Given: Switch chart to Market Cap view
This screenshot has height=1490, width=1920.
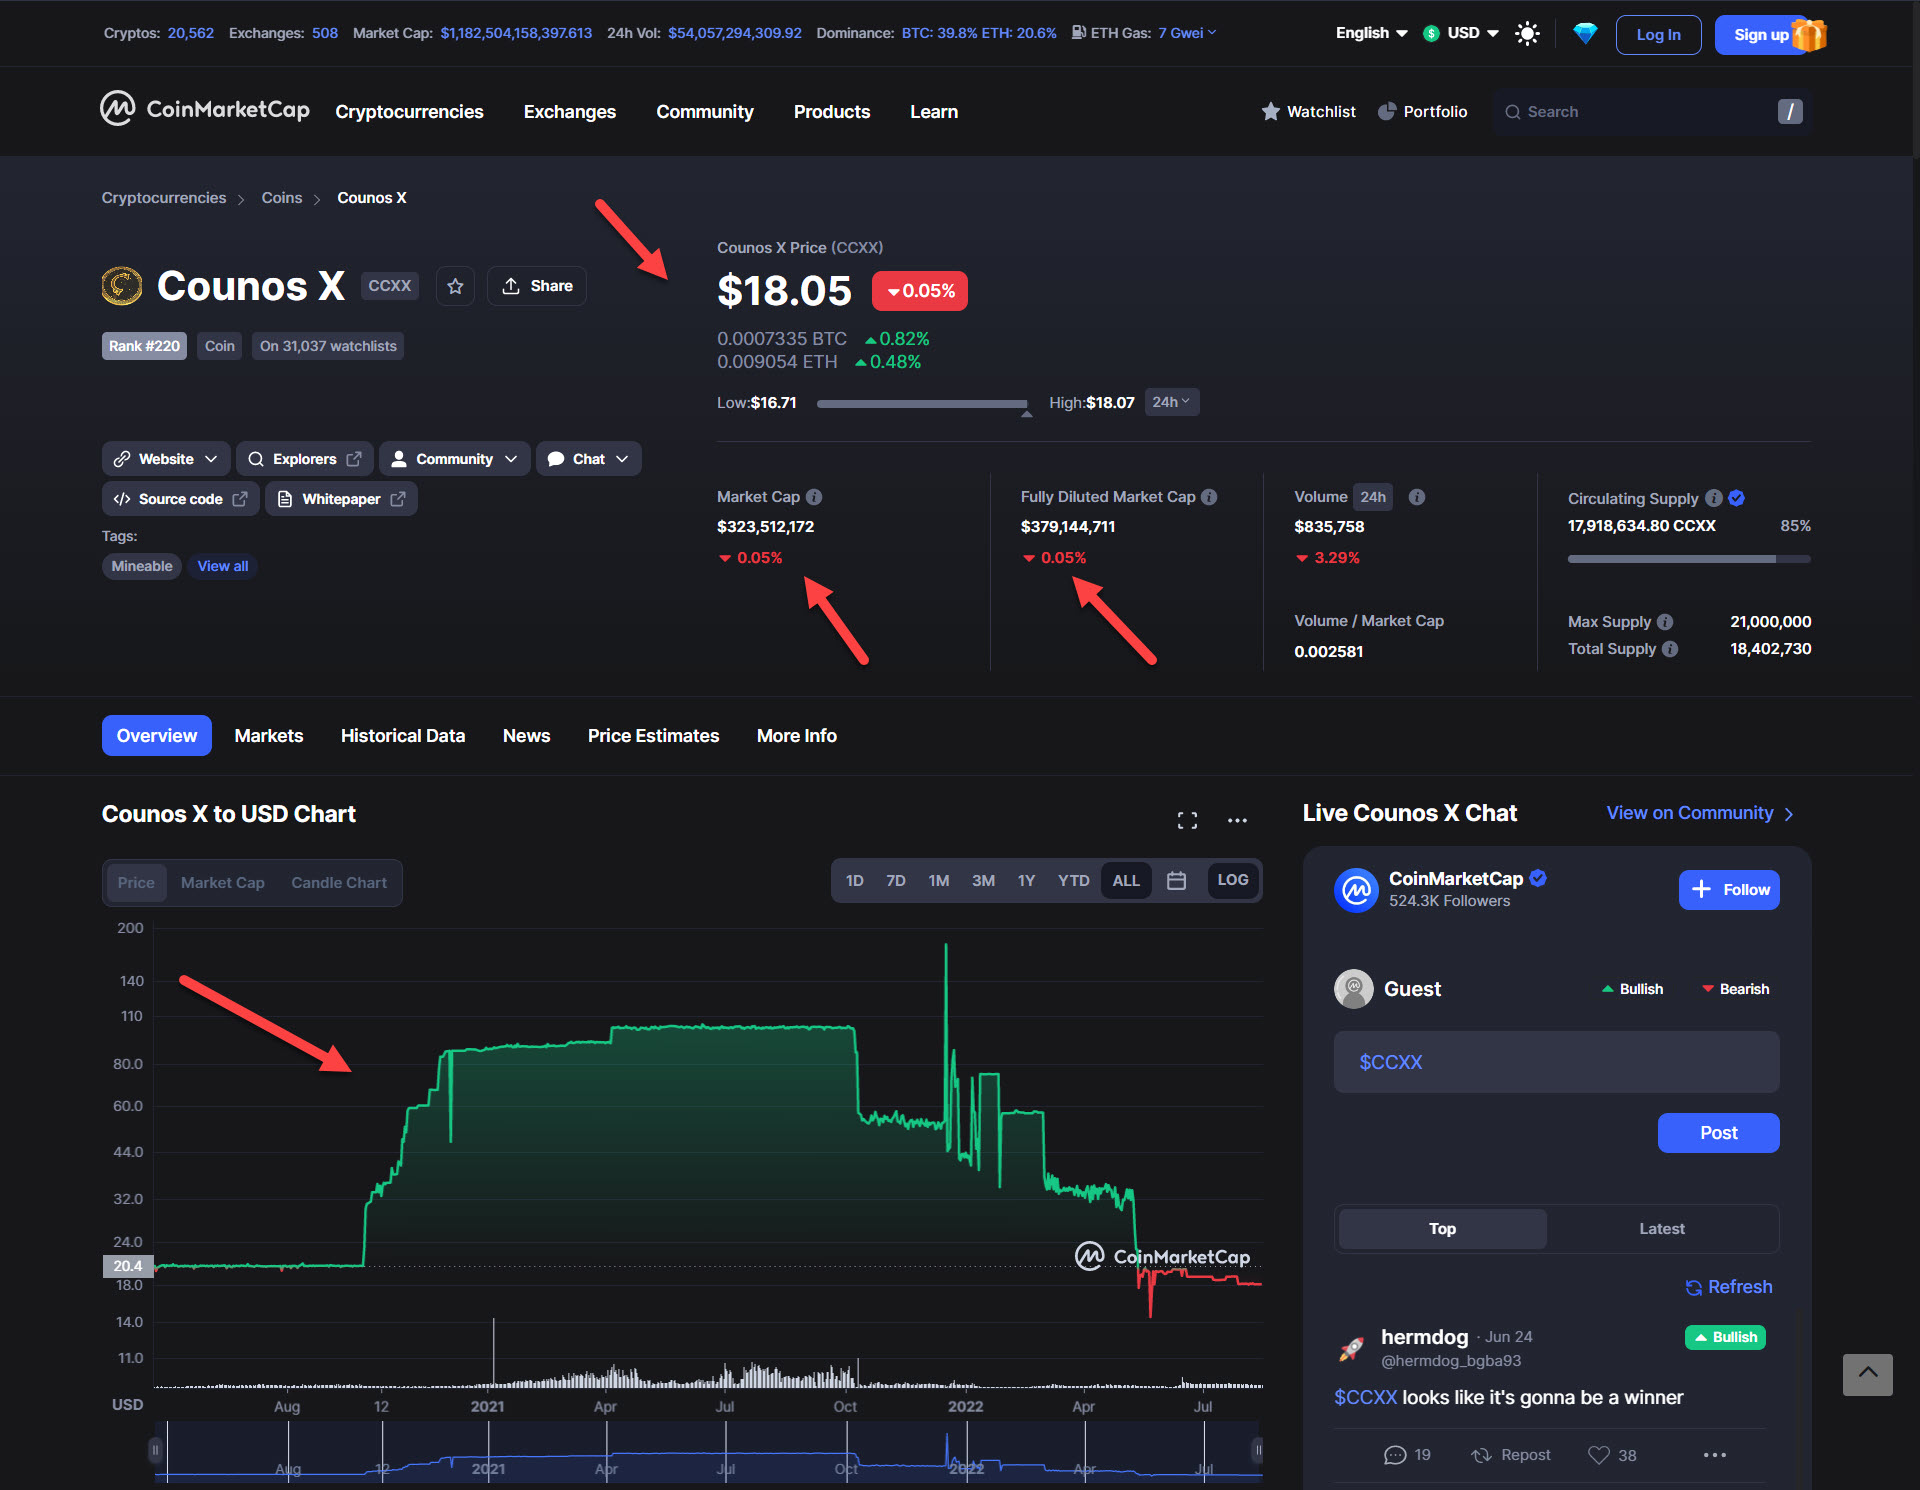Looking at the screenshot, I should 223,883.
